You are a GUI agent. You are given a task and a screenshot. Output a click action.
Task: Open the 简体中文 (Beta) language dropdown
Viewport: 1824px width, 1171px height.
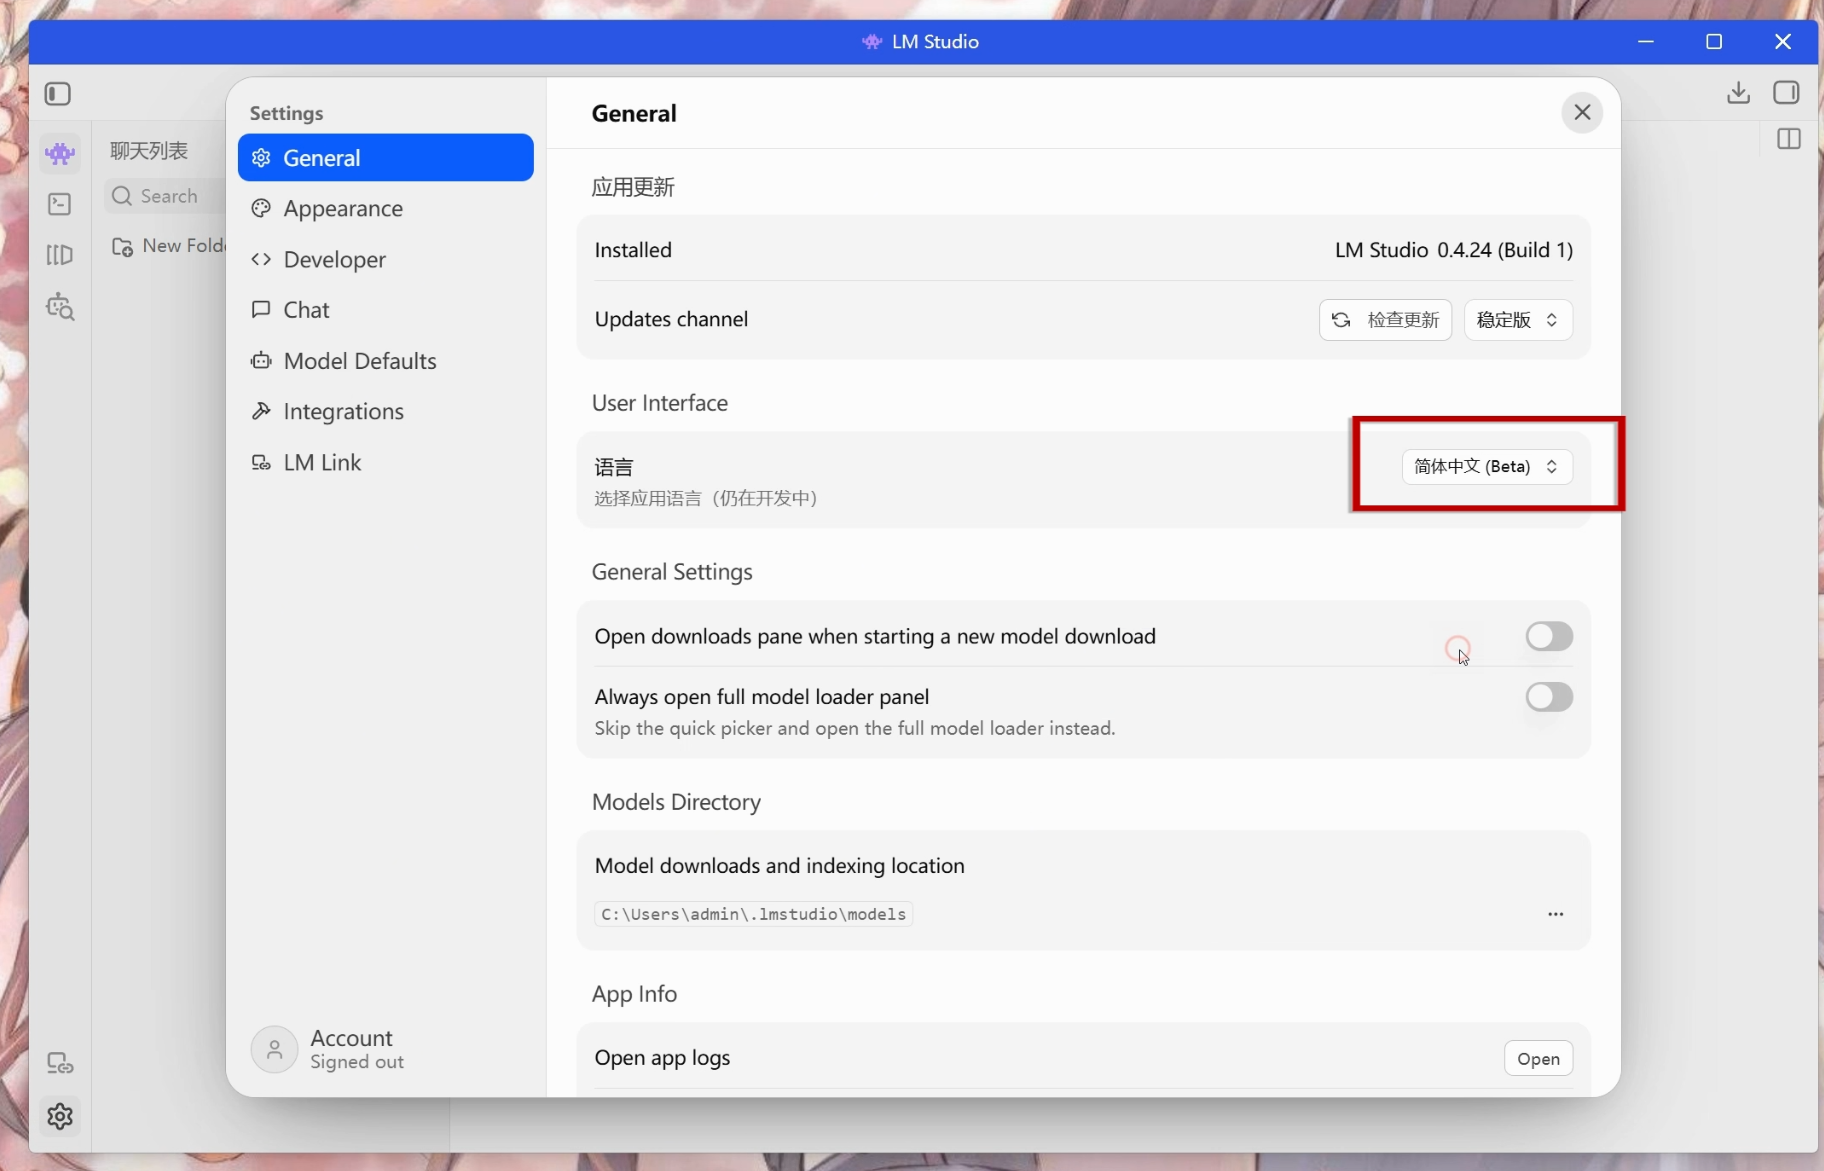pyautogui.click(x=1487, y=467)
